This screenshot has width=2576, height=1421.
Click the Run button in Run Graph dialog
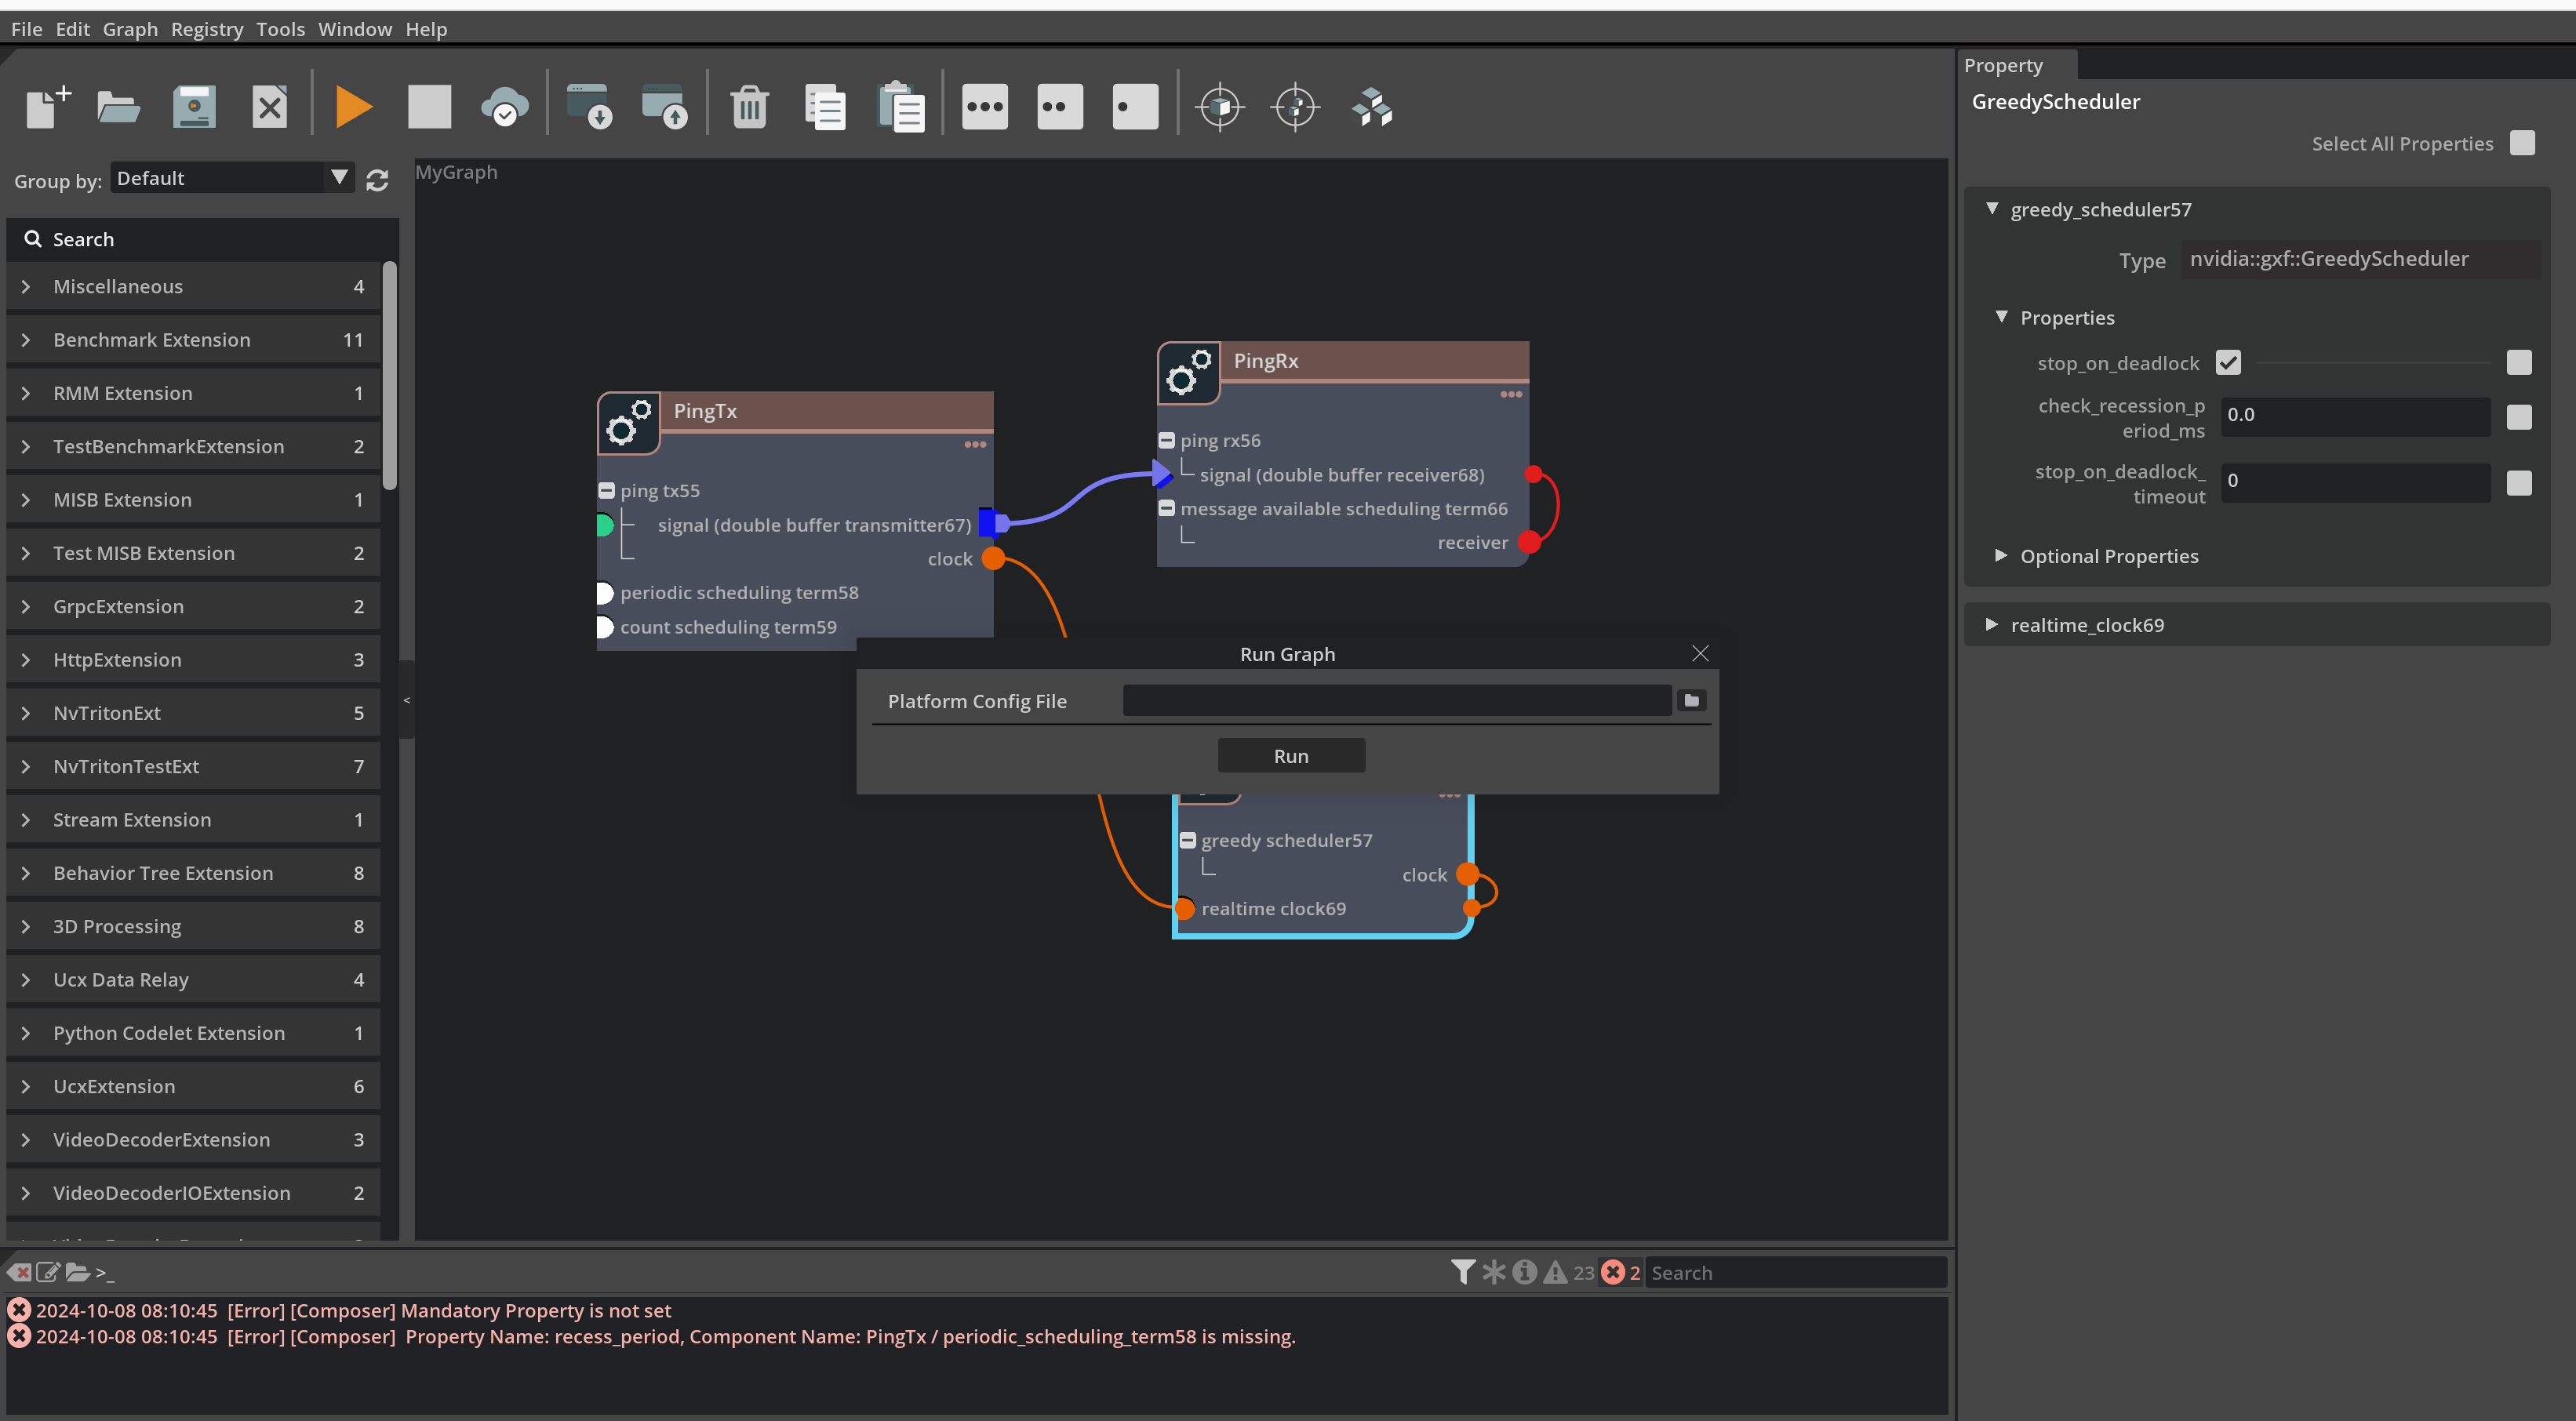(x=1291, y=756)
